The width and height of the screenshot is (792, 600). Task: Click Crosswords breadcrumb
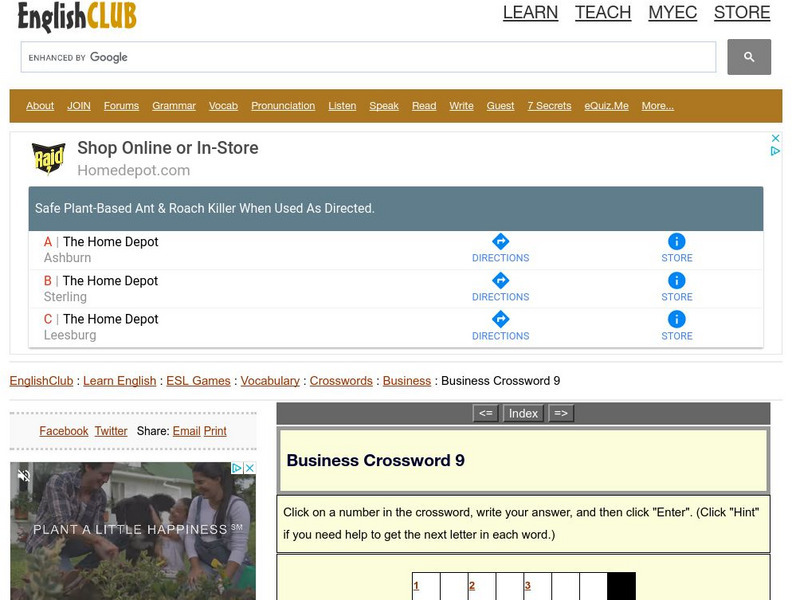click(x=341, y=381)
